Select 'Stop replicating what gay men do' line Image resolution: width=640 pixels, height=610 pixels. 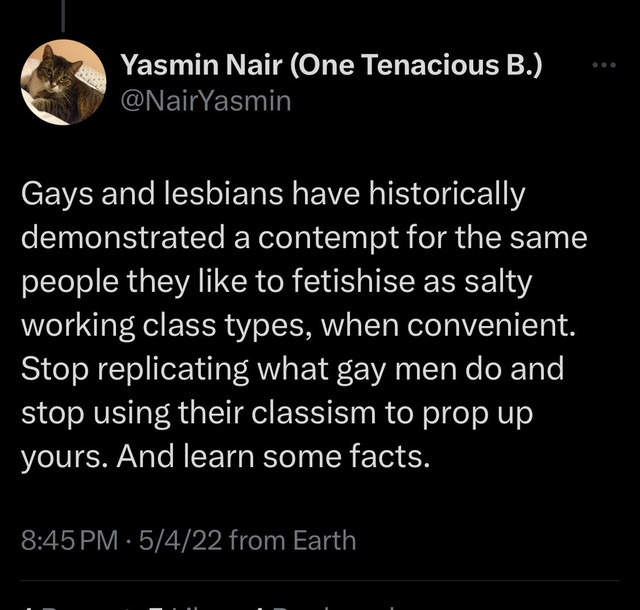[292, 369]
